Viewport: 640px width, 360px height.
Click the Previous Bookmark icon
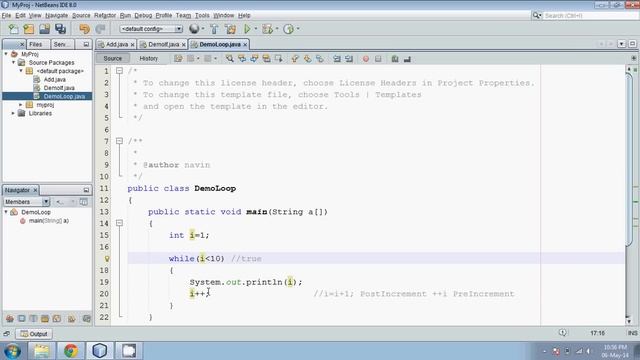point(295,59)
